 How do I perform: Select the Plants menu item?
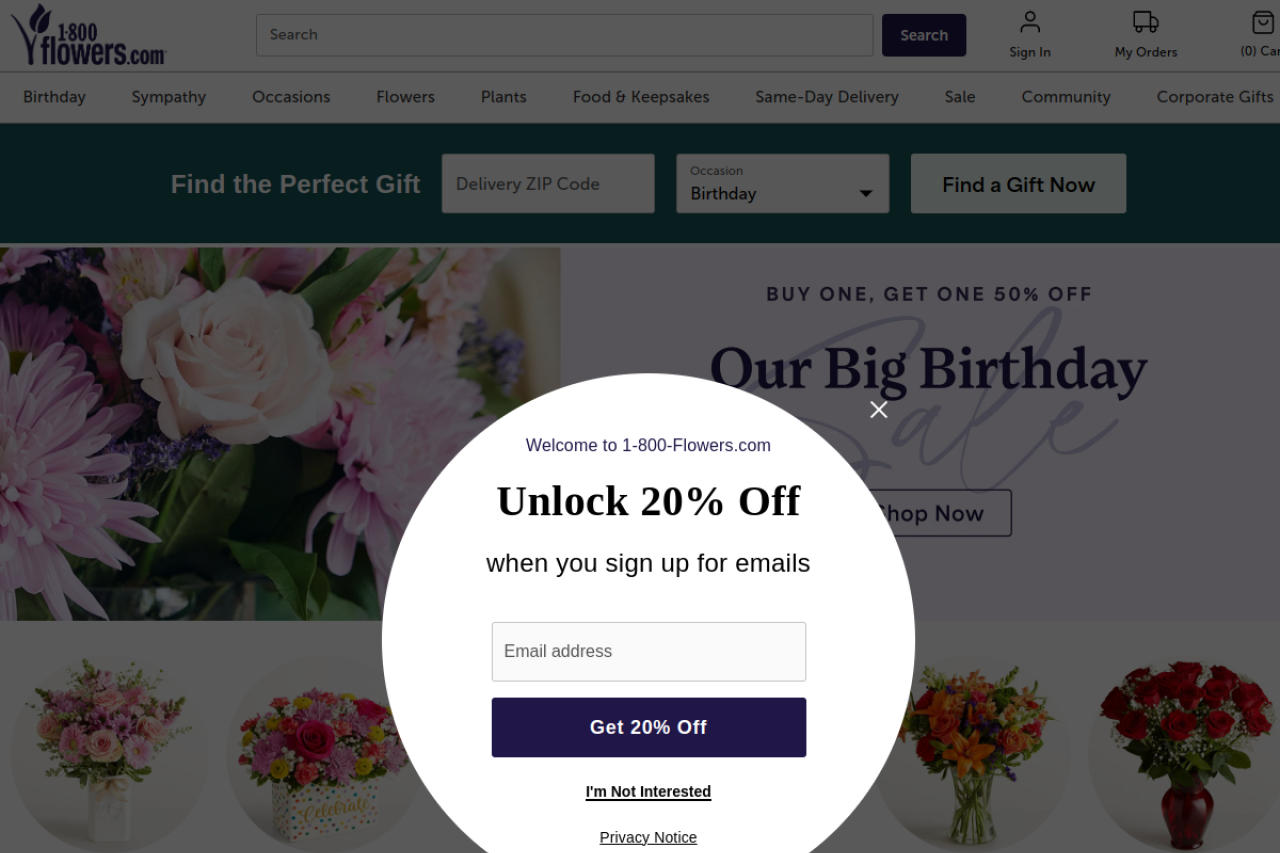click(x=503, y=97)
